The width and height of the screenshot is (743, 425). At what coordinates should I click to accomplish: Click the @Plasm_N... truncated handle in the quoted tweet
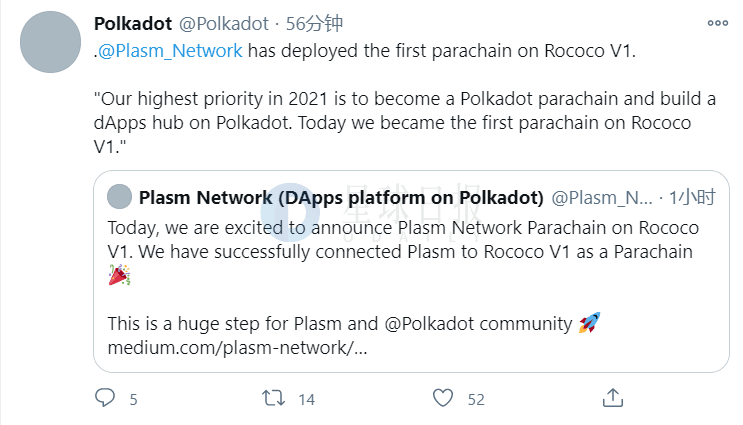(602, 197)
